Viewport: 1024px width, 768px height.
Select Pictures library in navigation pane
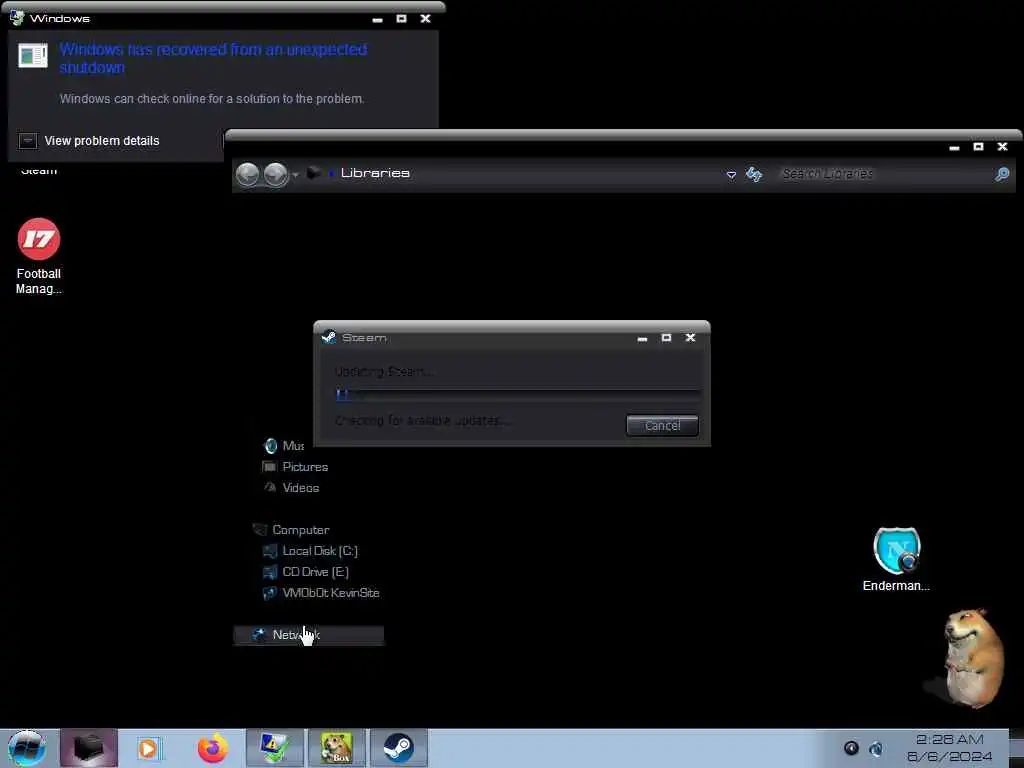(295, 467)
